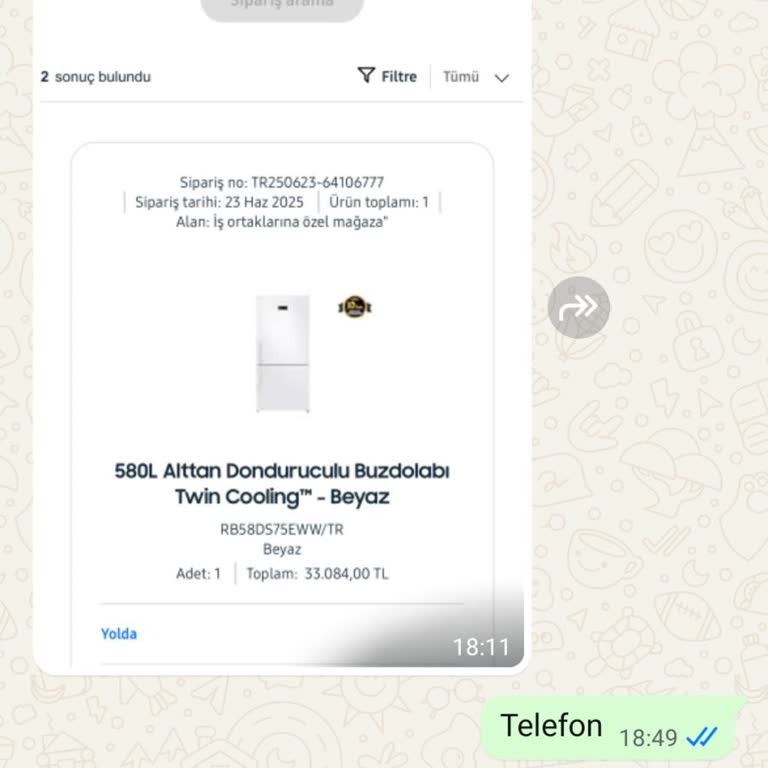The width and height of the screenshot is (768, 768).
Task: Click the Filtre funnel icon
Action: click(366, 75)
